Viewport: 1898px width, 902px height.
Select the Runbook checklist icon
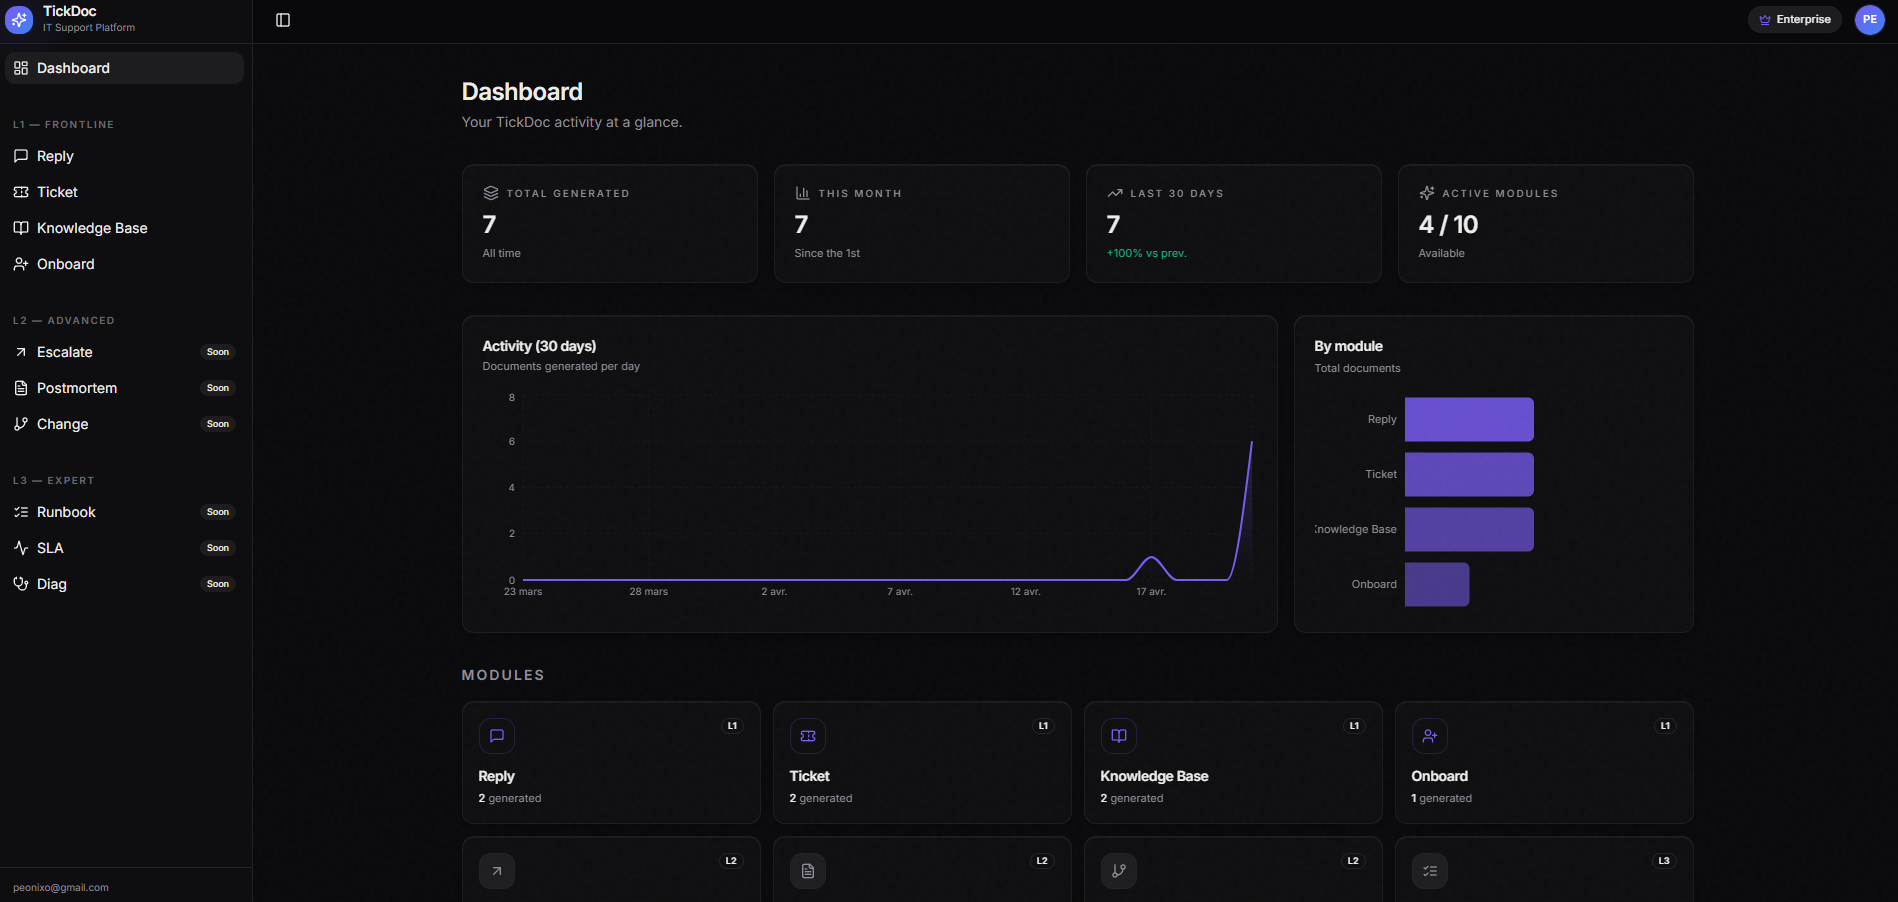[x=22, y=511]
